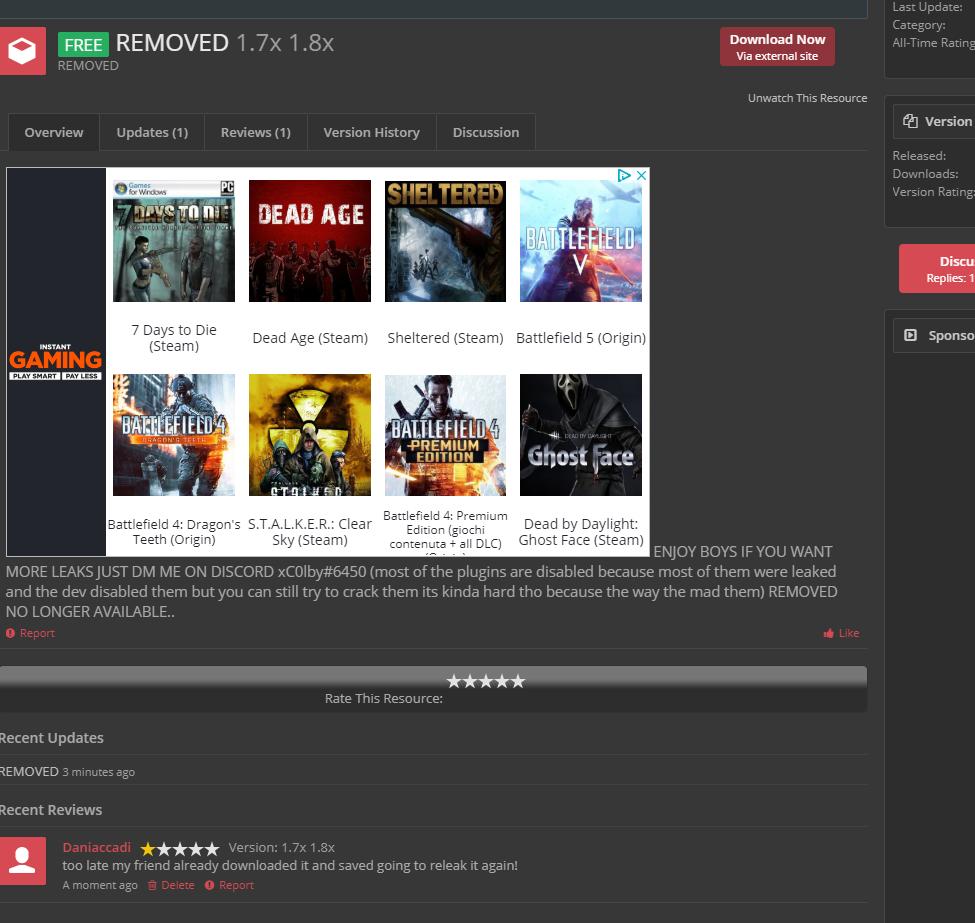The height and width of the screenshot is (923, 975).
Task: Click the Instant Gaming logo banner
Action: pyautogui.click(x=56, y=361)
